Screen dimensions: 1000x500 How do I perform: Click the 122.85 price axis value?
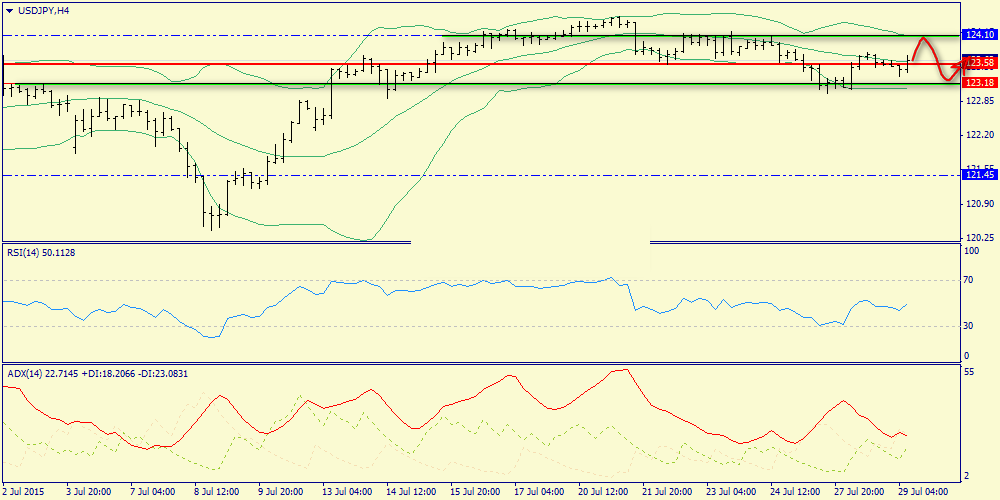click(980, 101)
